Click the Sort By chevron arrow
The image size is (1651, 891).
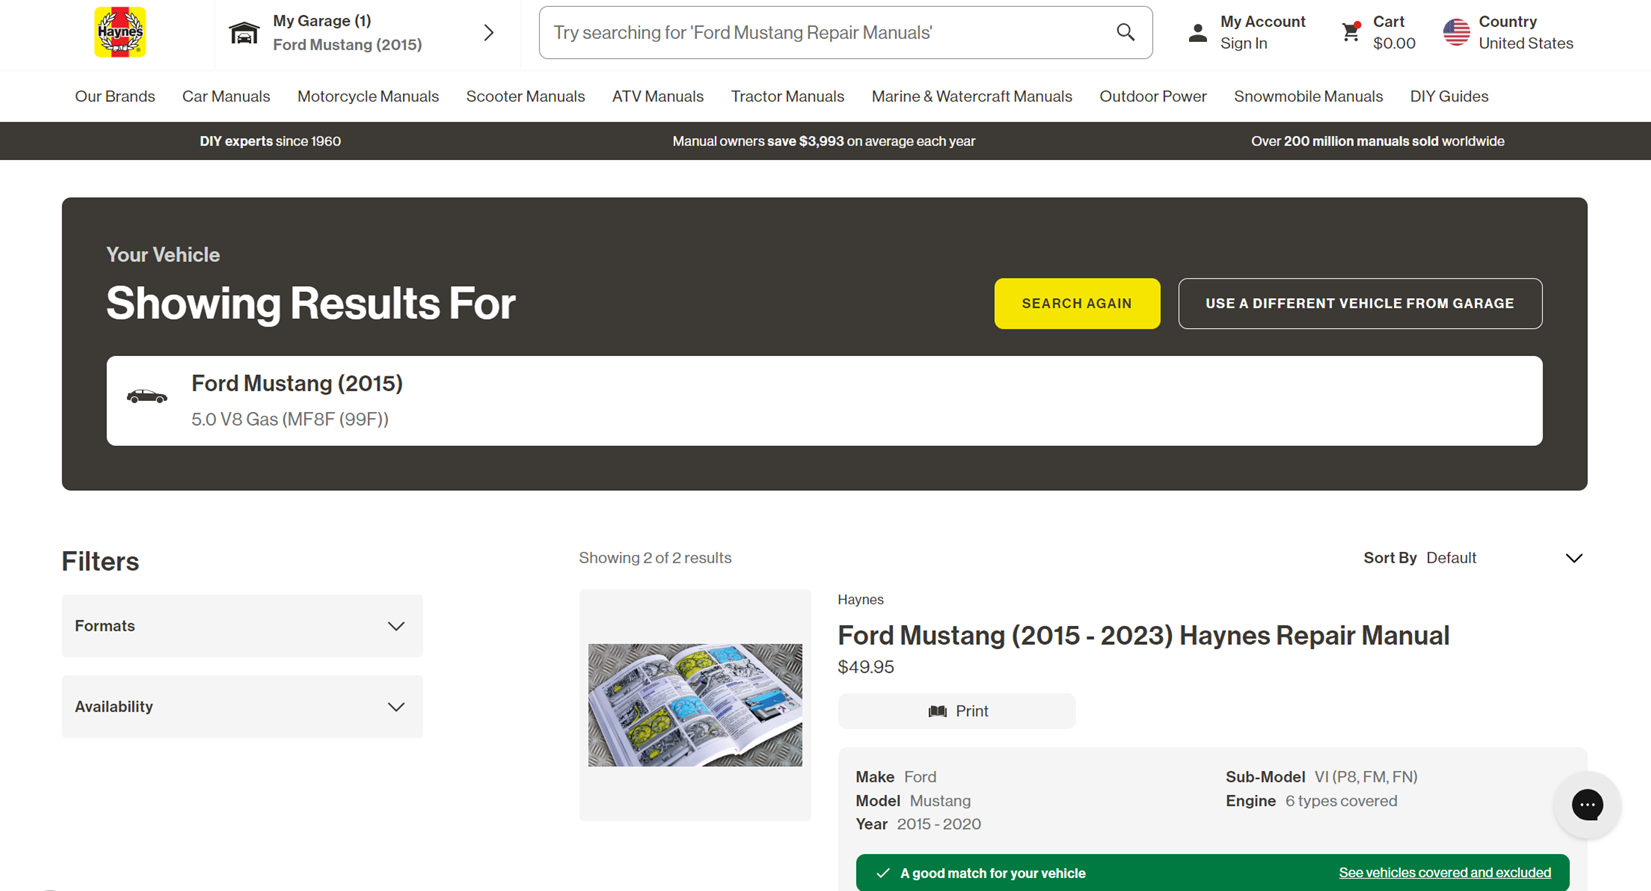1573,558
